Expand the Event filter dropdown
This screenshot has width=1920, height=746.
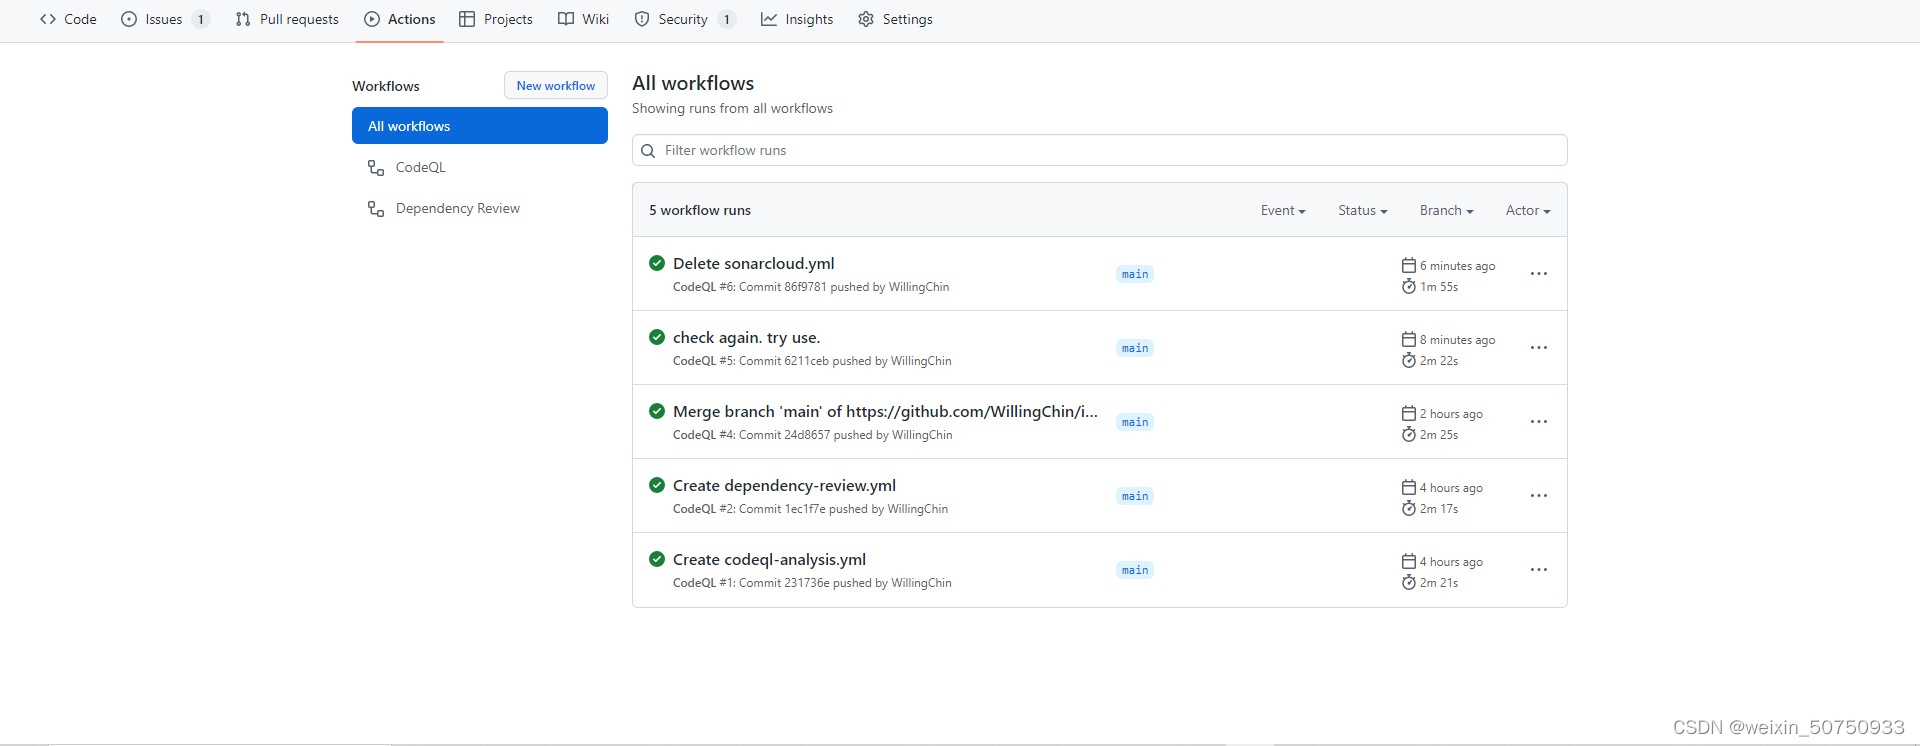click(x=1283, y=210)
